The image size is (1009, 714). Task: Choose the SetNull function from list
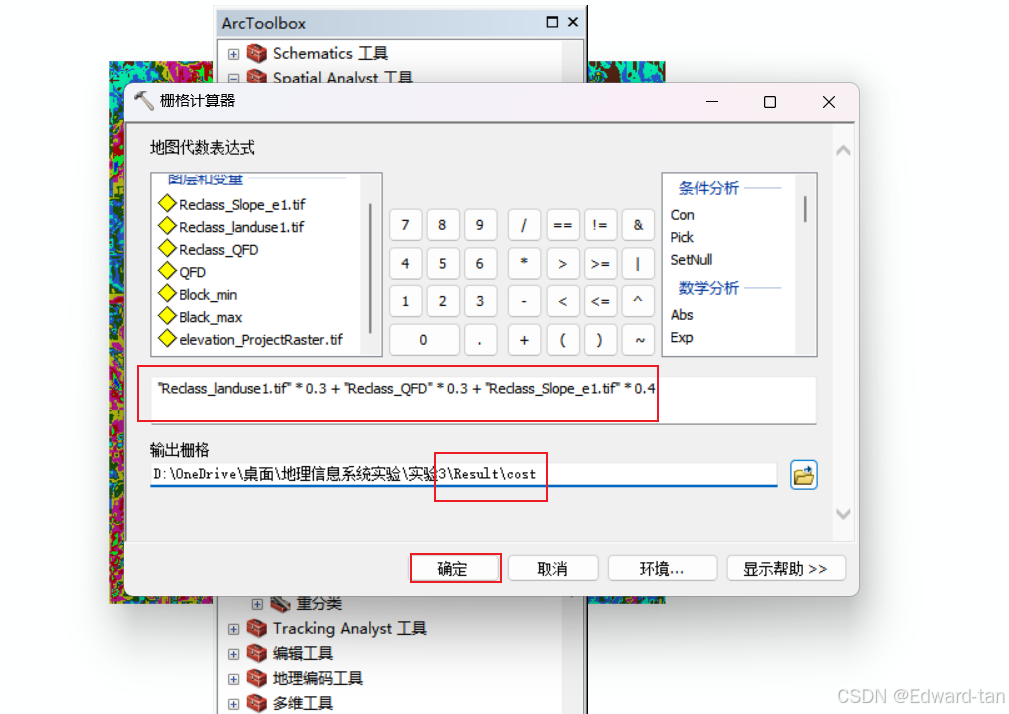691,260
